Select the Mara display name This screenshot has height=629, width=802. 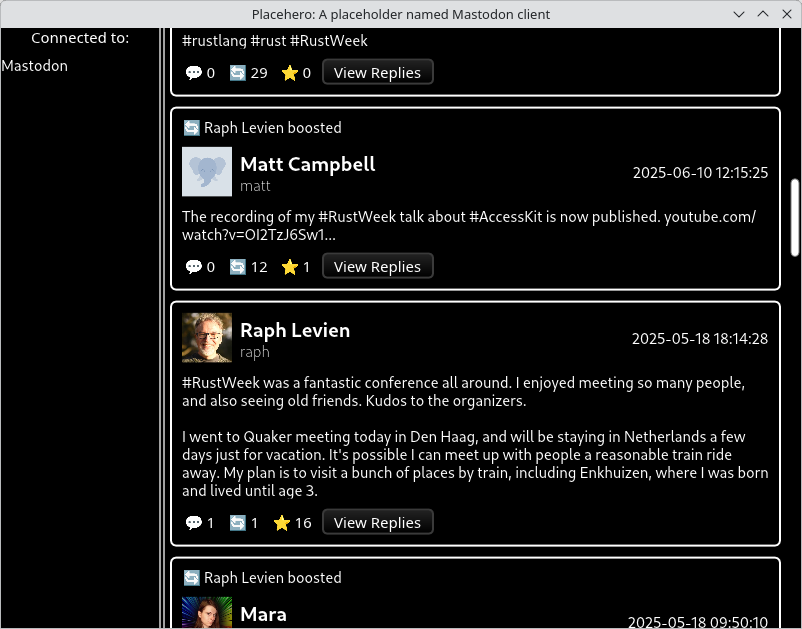click(263, 614)
